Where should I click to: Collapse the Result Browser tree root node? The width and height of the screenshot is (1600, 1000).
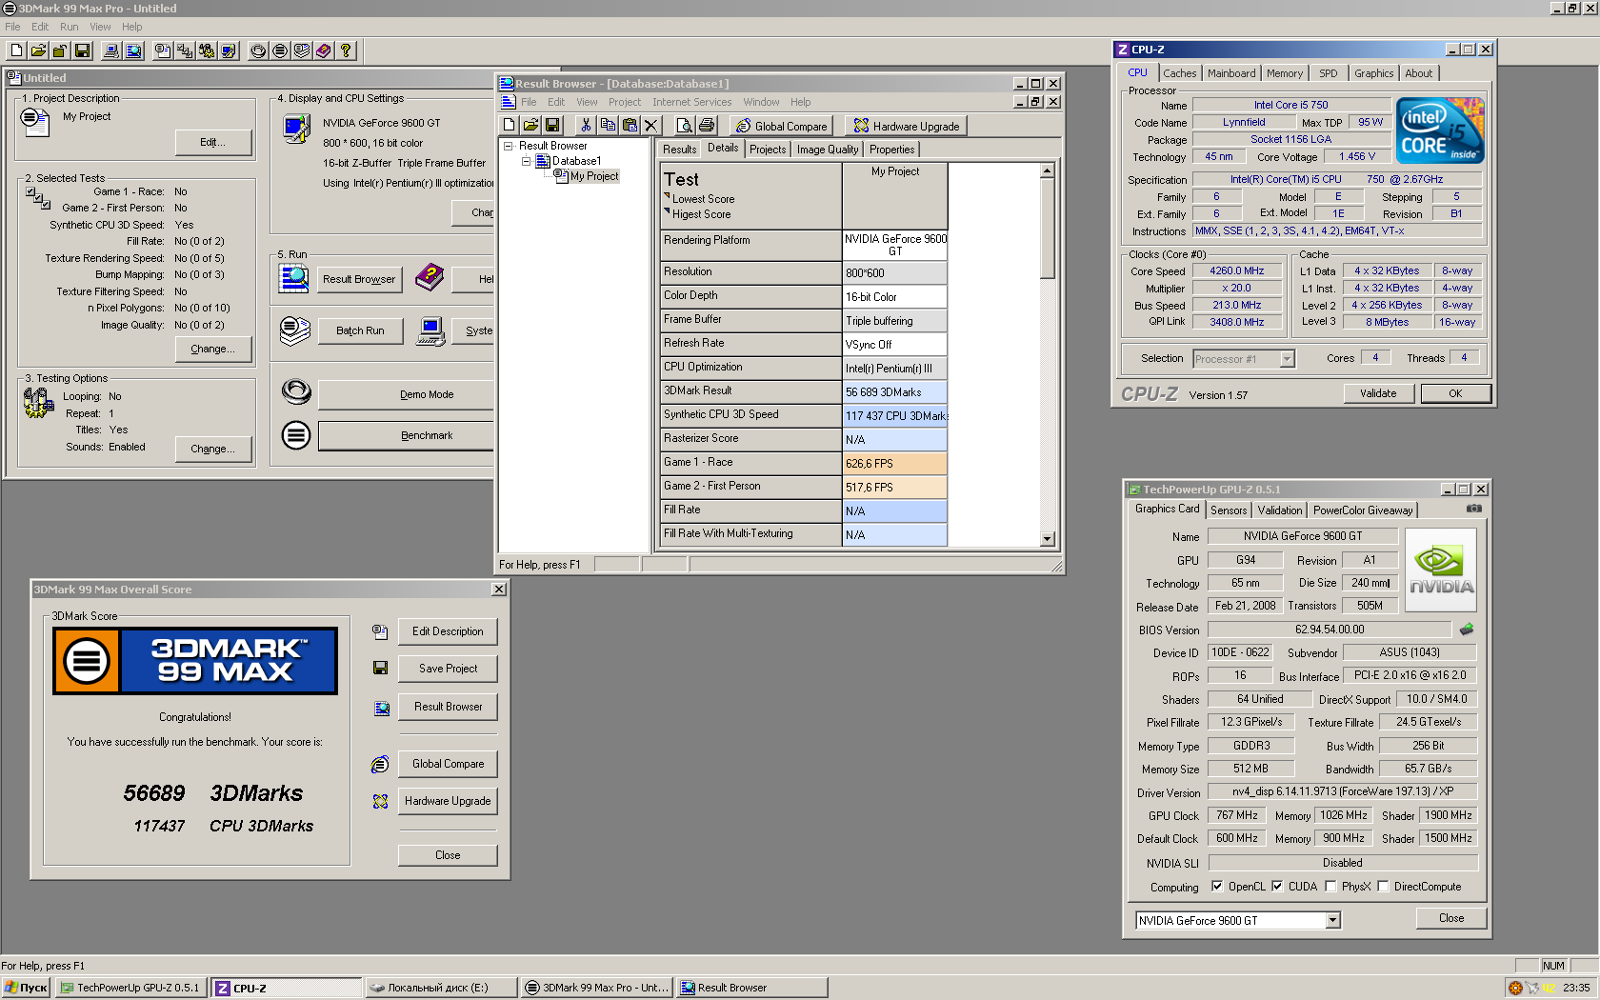click(508, 146)
